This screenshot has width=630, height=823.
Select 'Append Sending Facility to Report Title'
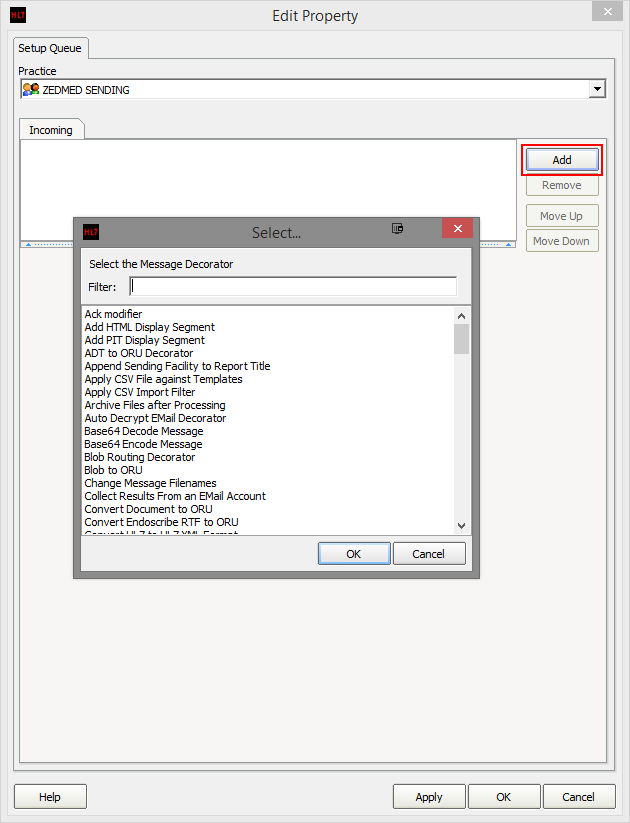177,366
